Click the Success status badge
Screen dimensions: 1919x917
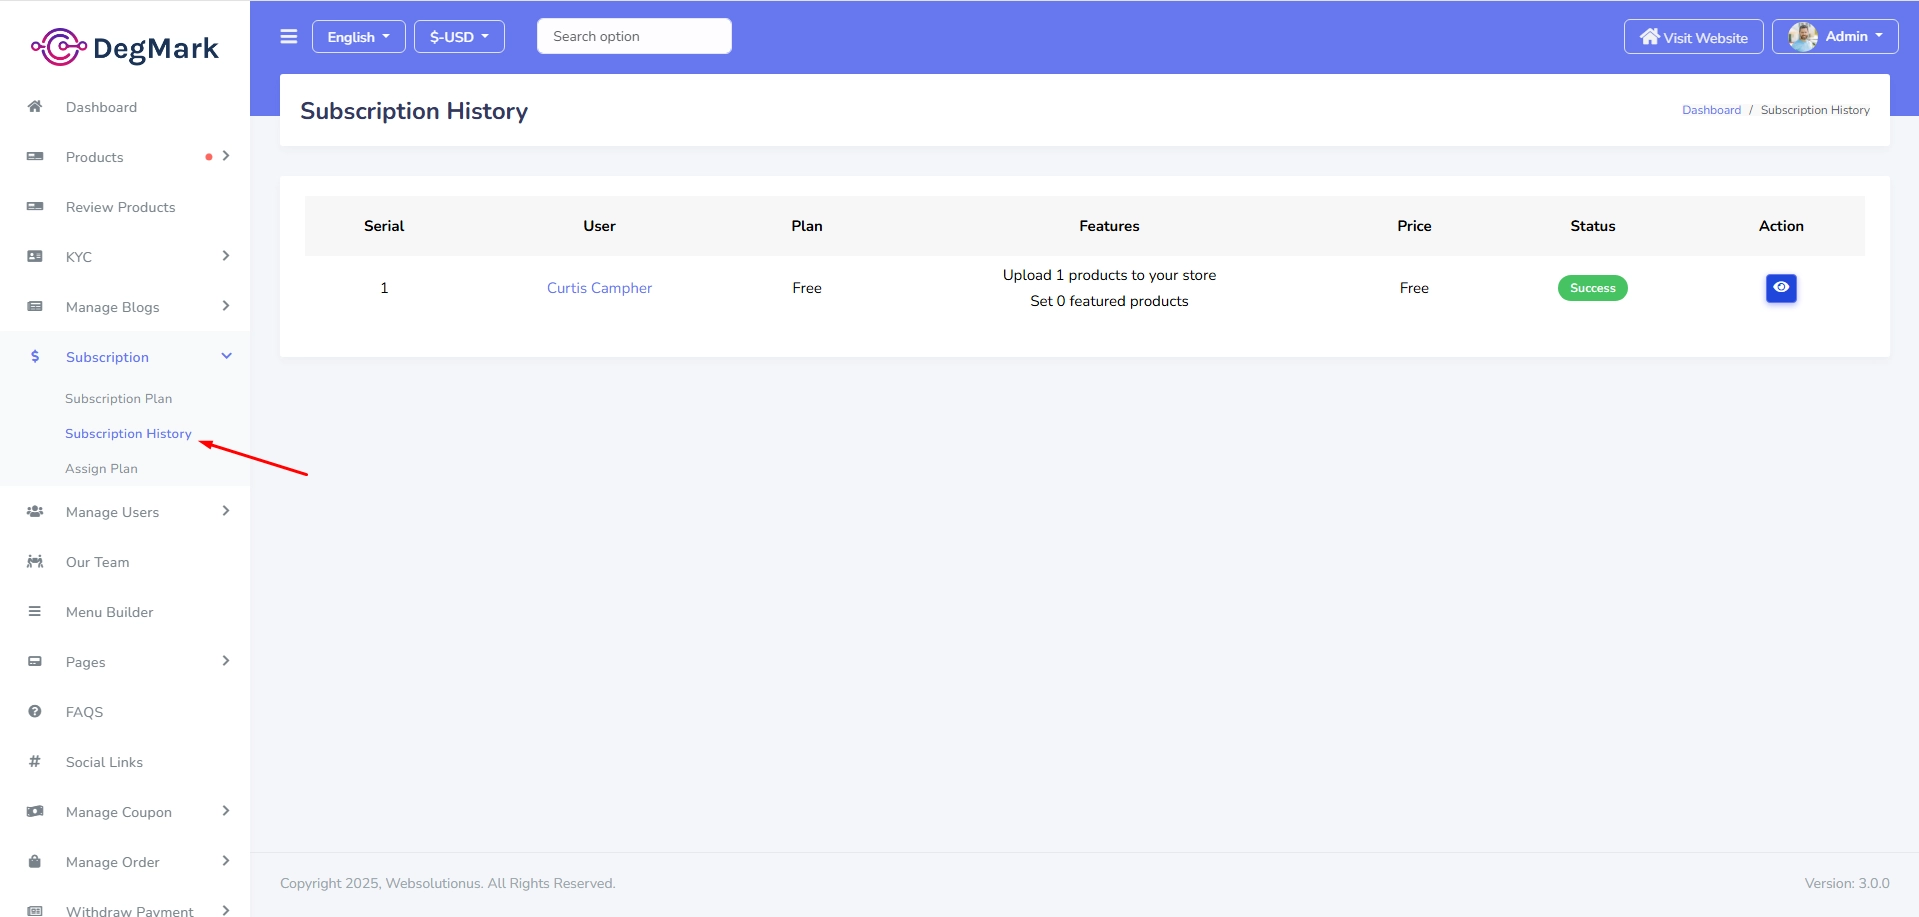click(1592, 288)
